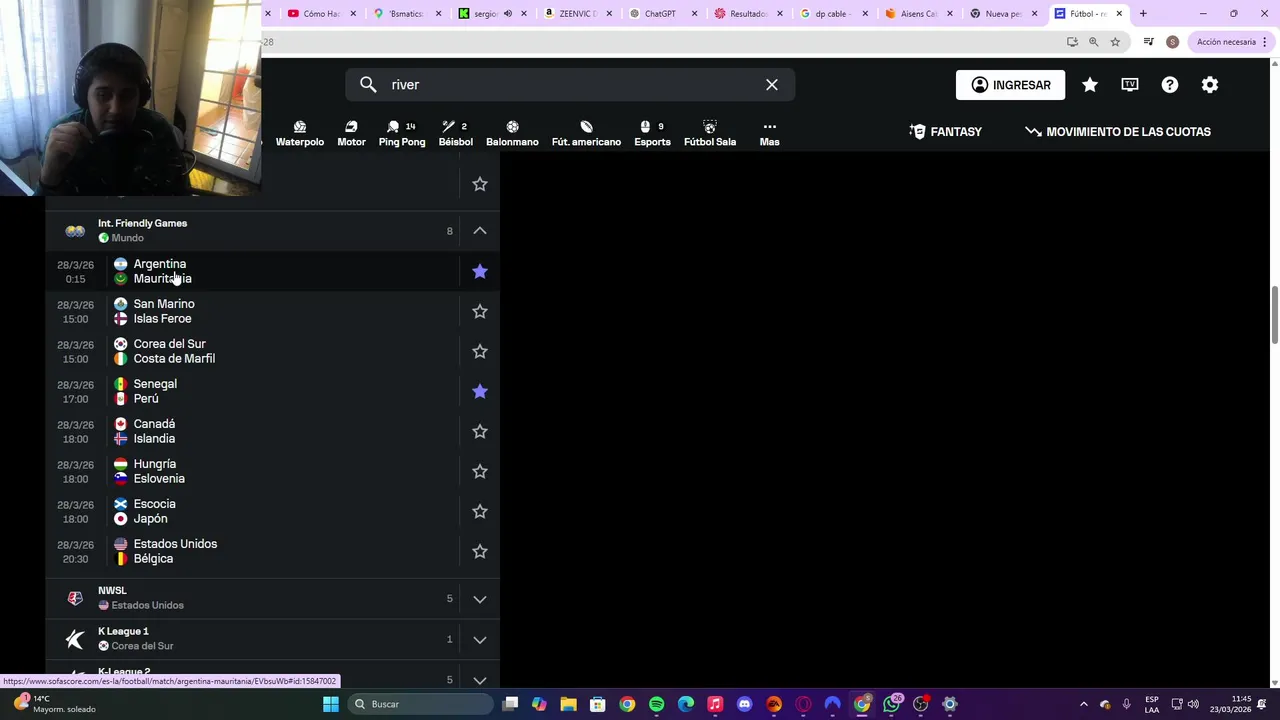Image resolution: width=1280 pixels, height=720 pixels.
Task: Bookmark this page with the star icon
Action: point(1115,42)
